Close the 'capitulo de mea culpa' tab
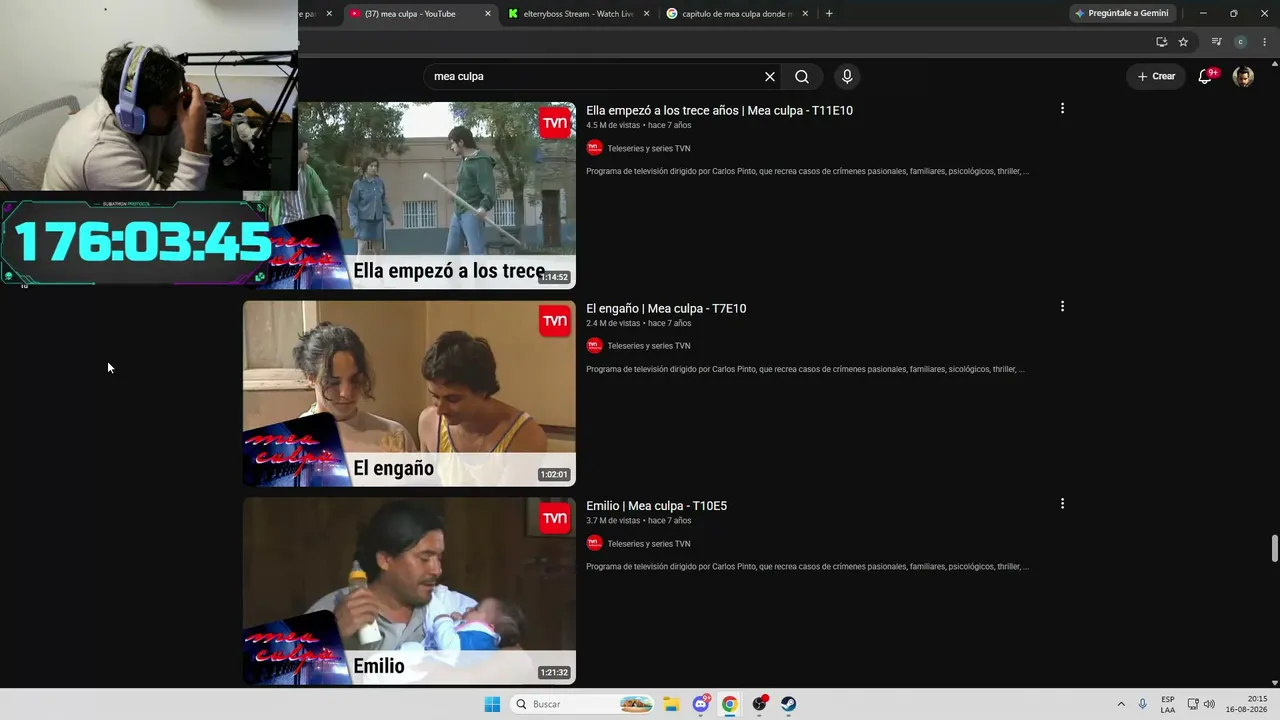The image size is (1280, 720). click(x=806, y=14)
